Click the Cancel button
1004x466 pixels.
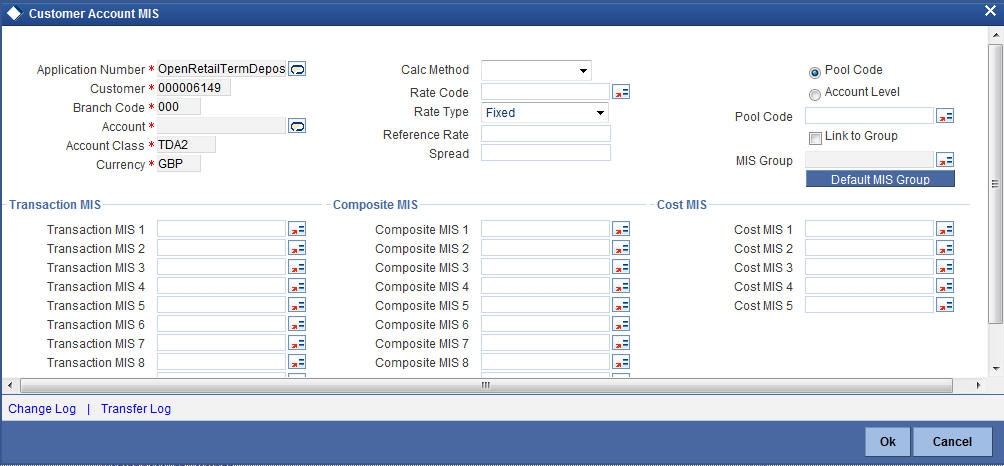tap(951, 442)
